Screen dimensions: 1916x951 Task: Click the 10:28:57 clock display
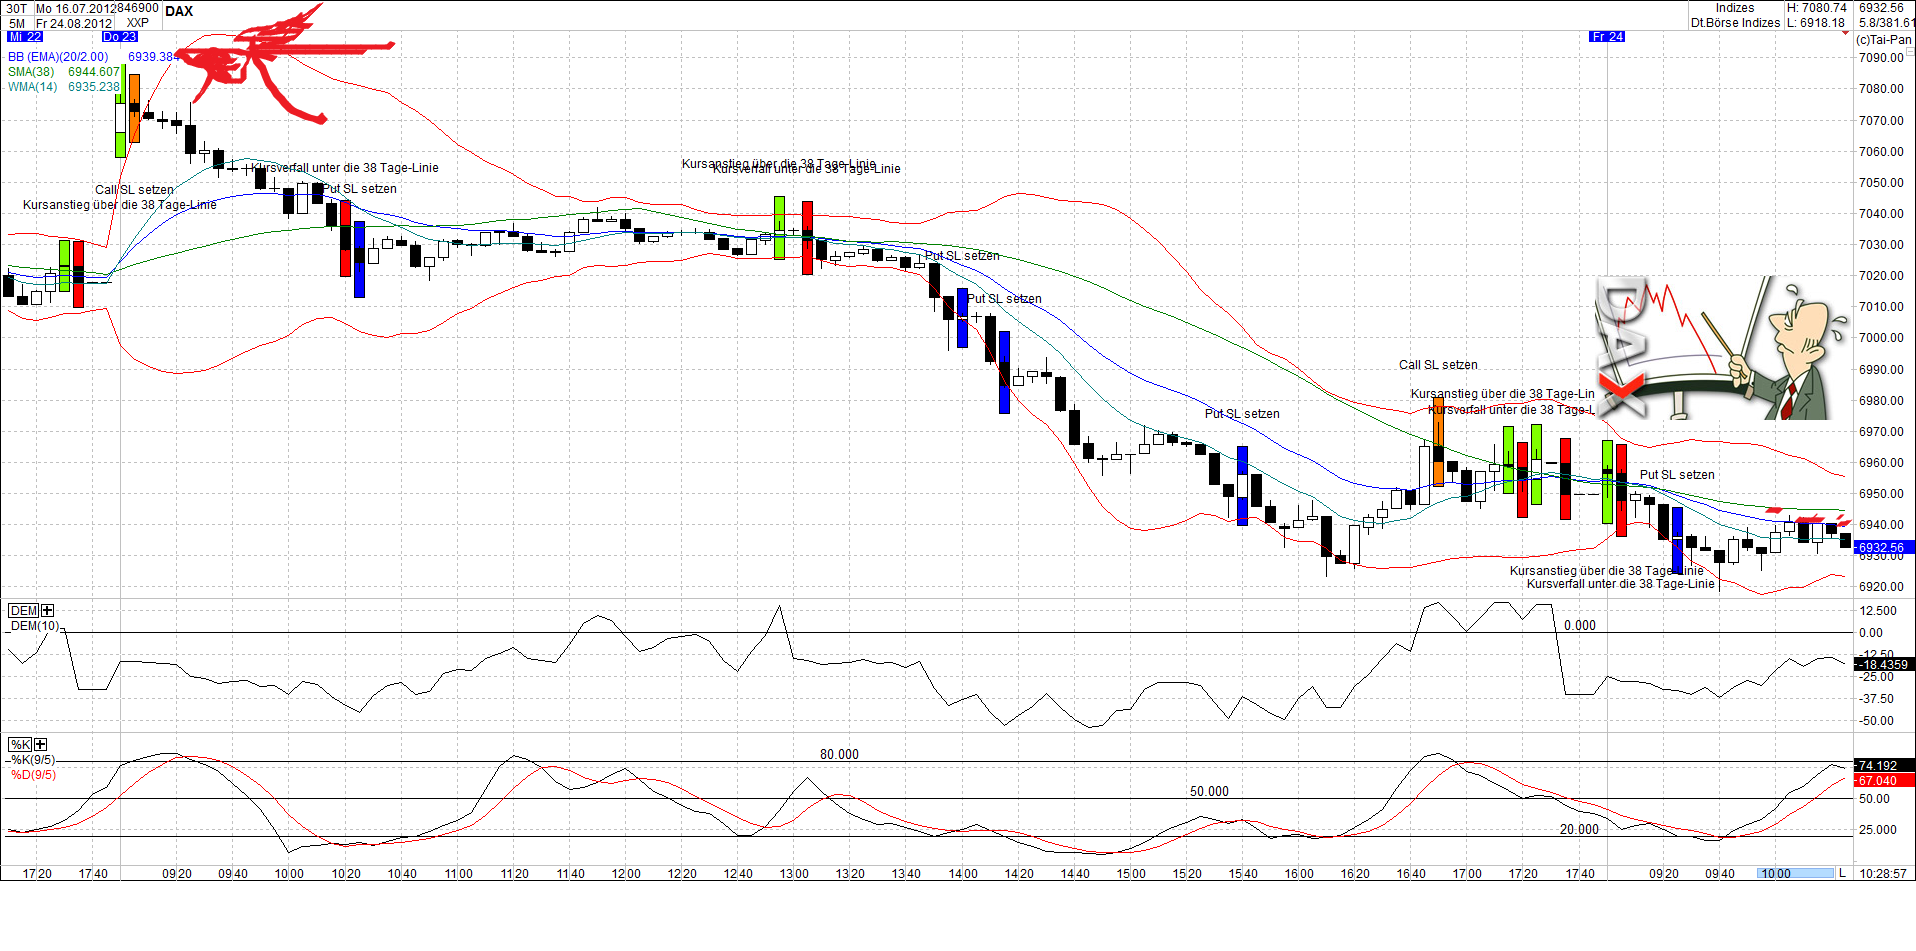pyautogui.click(x=1883, y=874)
